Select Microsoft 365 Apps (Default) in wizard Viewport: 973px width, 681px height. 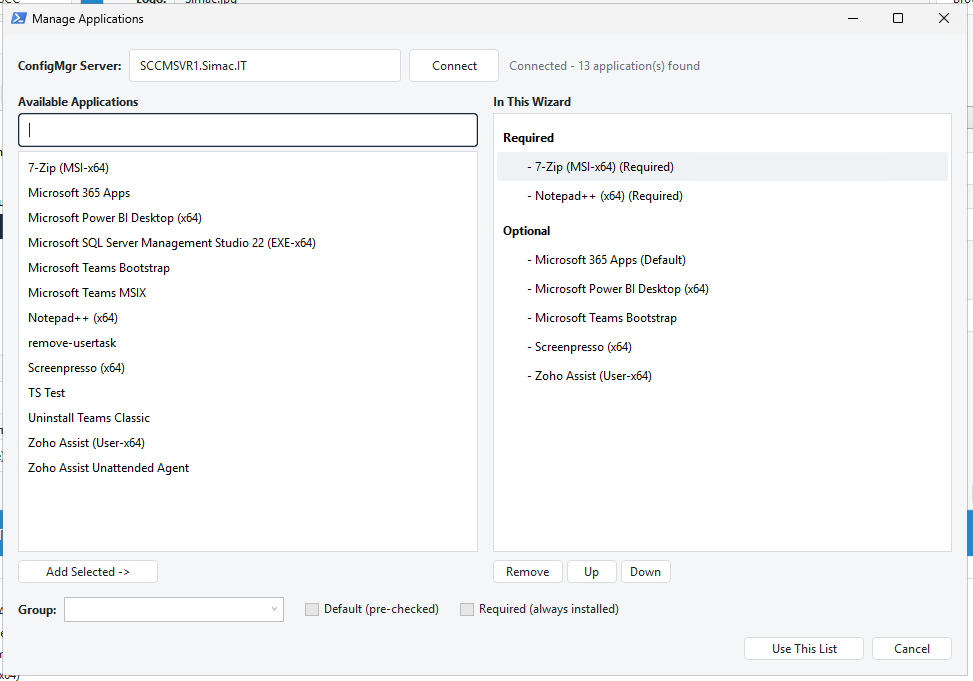point(722,260)
